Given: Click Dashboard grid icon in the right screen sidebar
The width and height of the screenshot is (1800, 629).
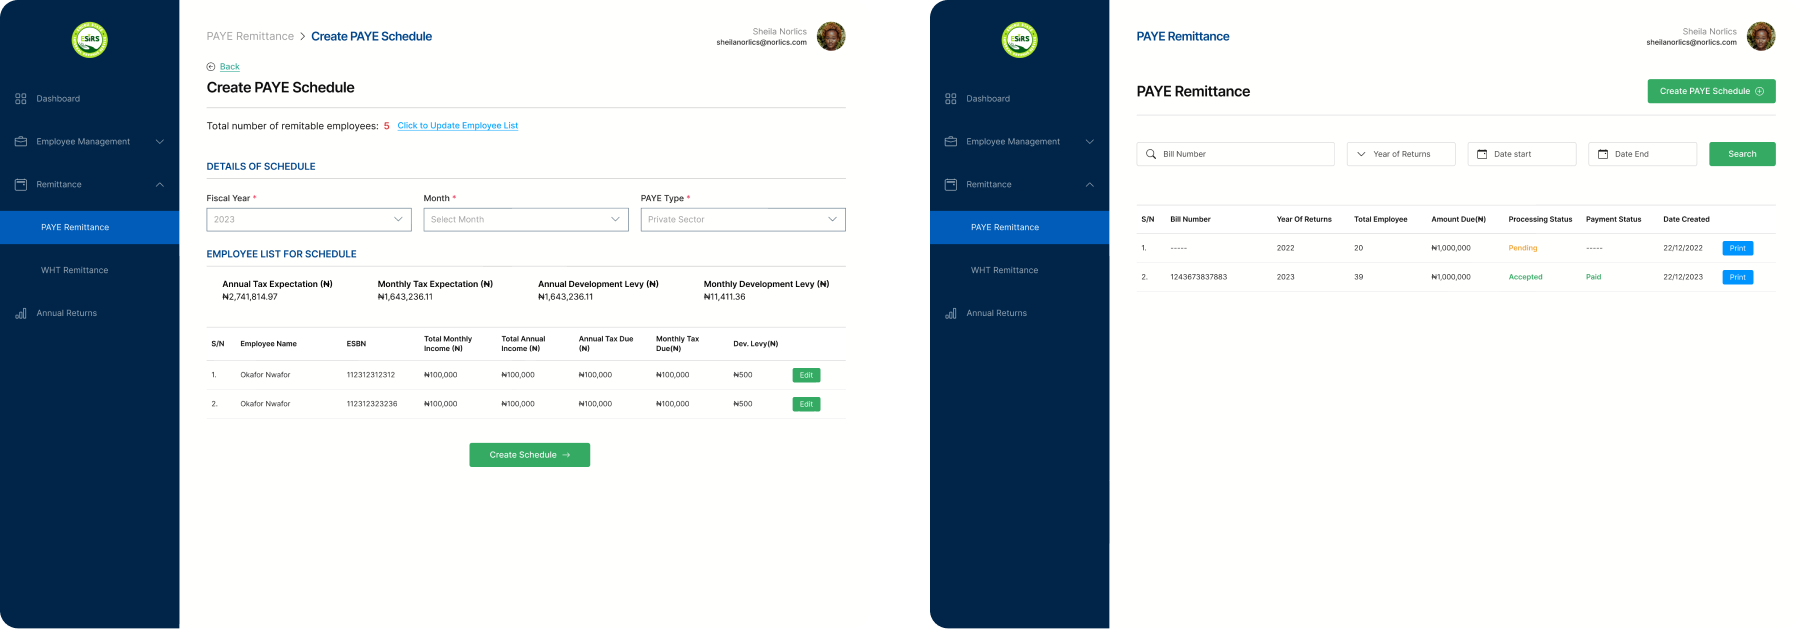Looking at the screenshot, I should [951, 99].
